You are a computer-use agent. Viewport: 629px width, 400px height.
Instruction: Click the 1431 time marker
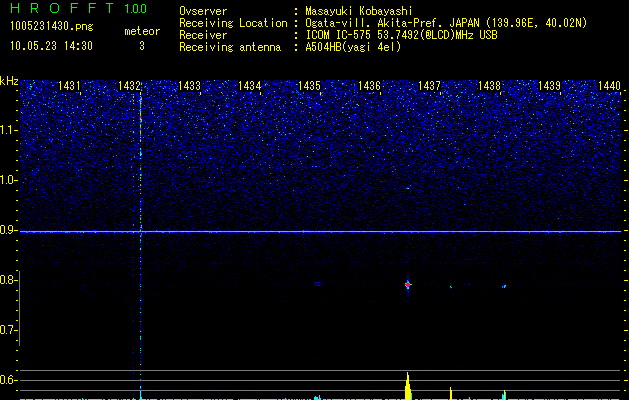pyautogui.click(x=69, y=85)
